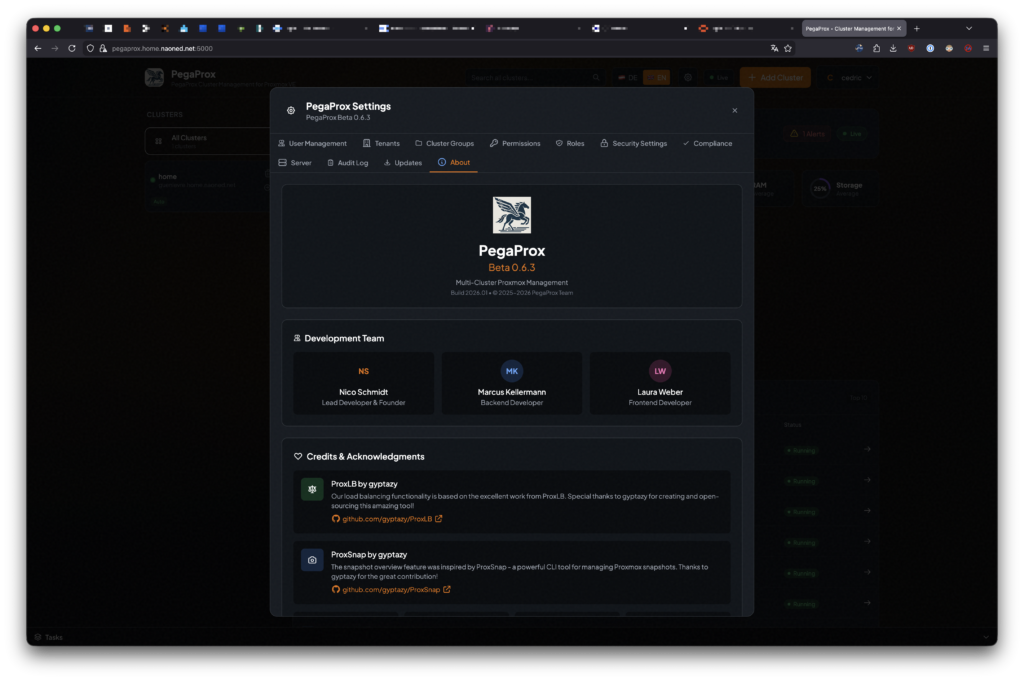
Task: Select the Roles tab
Action: [x=570, y=143]
